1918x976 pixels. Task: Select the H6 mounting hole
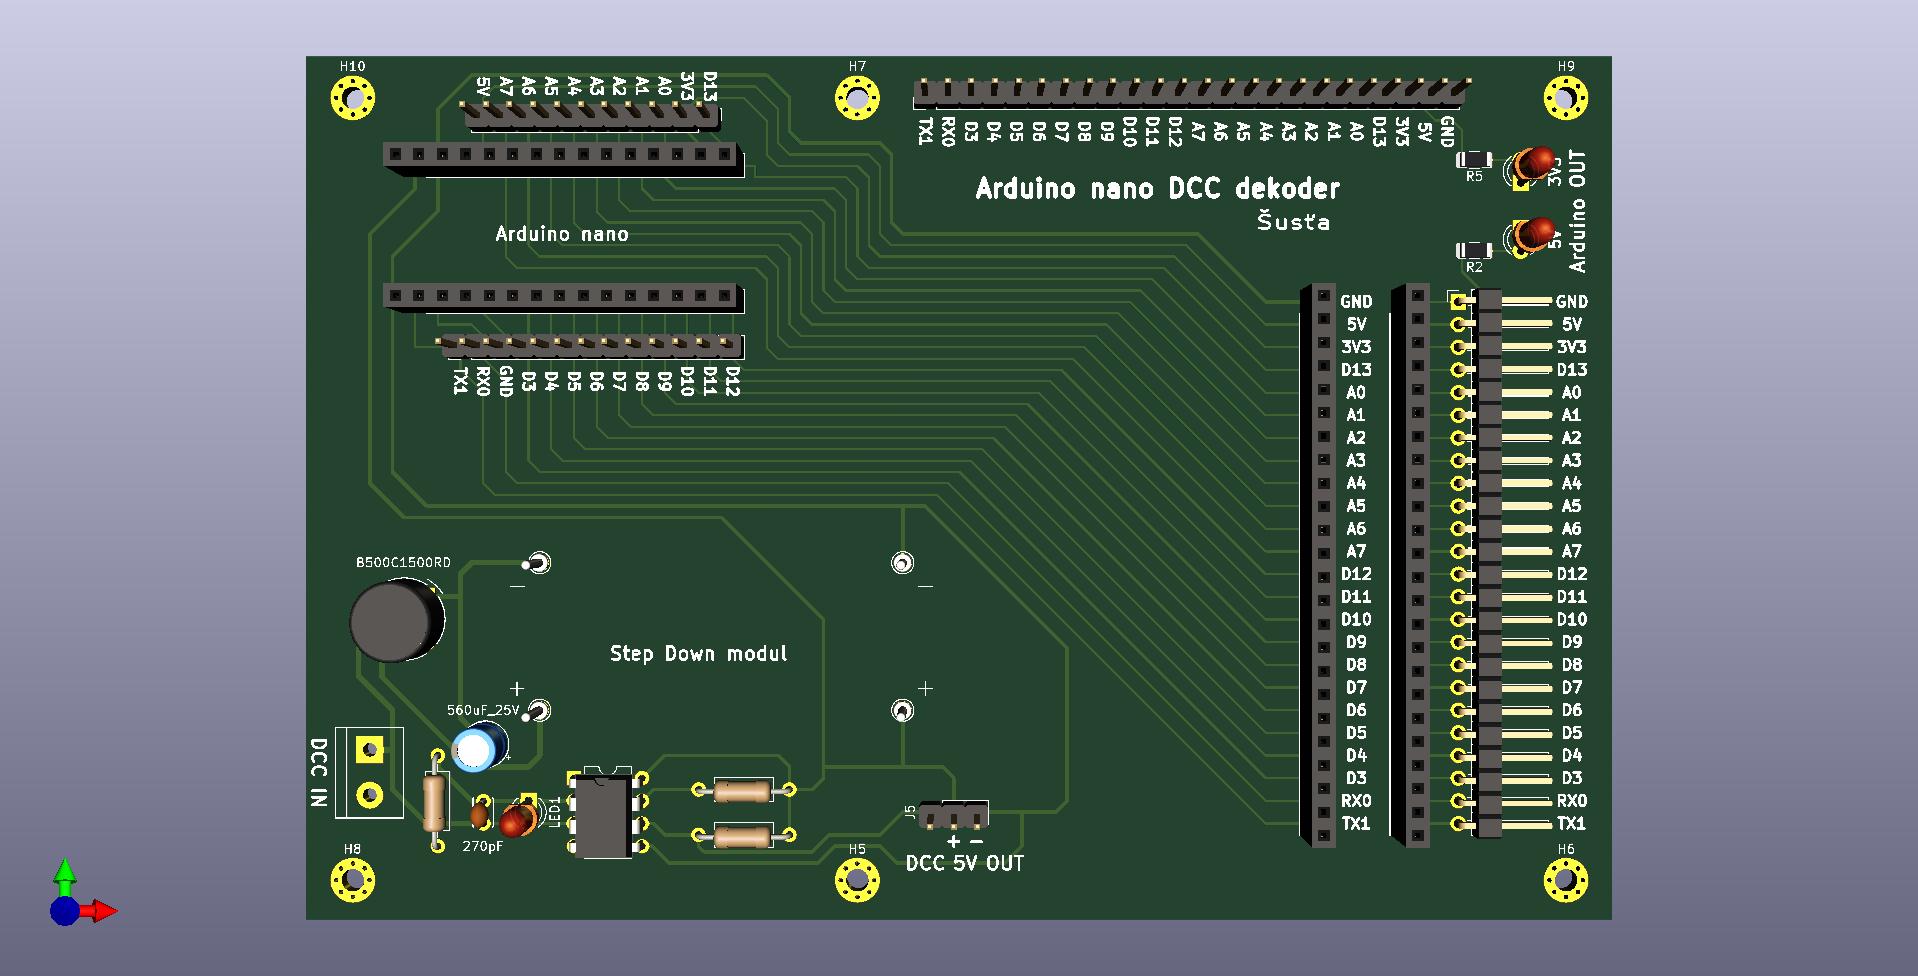(x=1566, y=881)
